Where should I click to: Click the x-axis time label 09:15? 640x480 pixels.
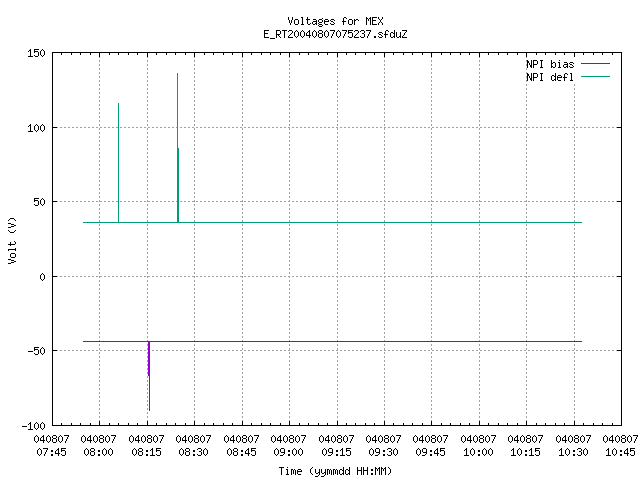tap(336, 452)
